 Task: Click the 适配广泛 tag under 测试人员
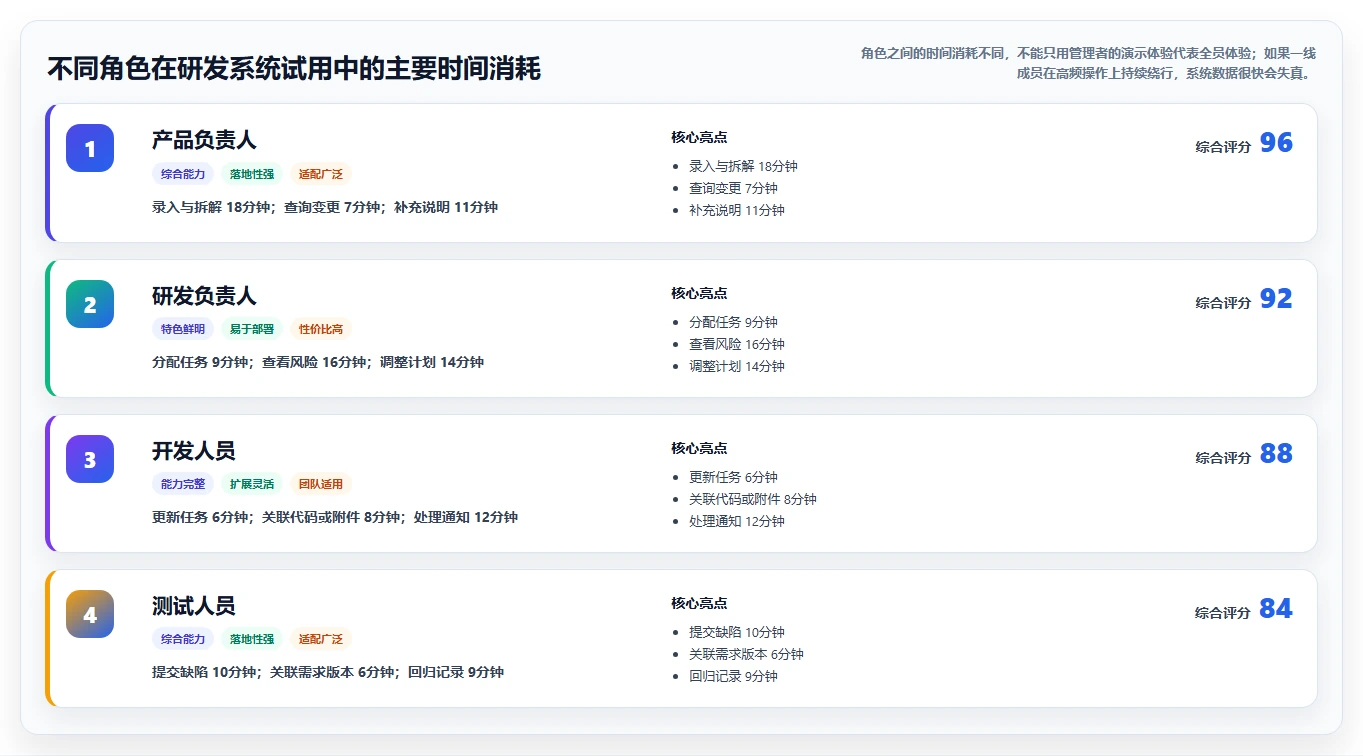click(x=321, y=639)
